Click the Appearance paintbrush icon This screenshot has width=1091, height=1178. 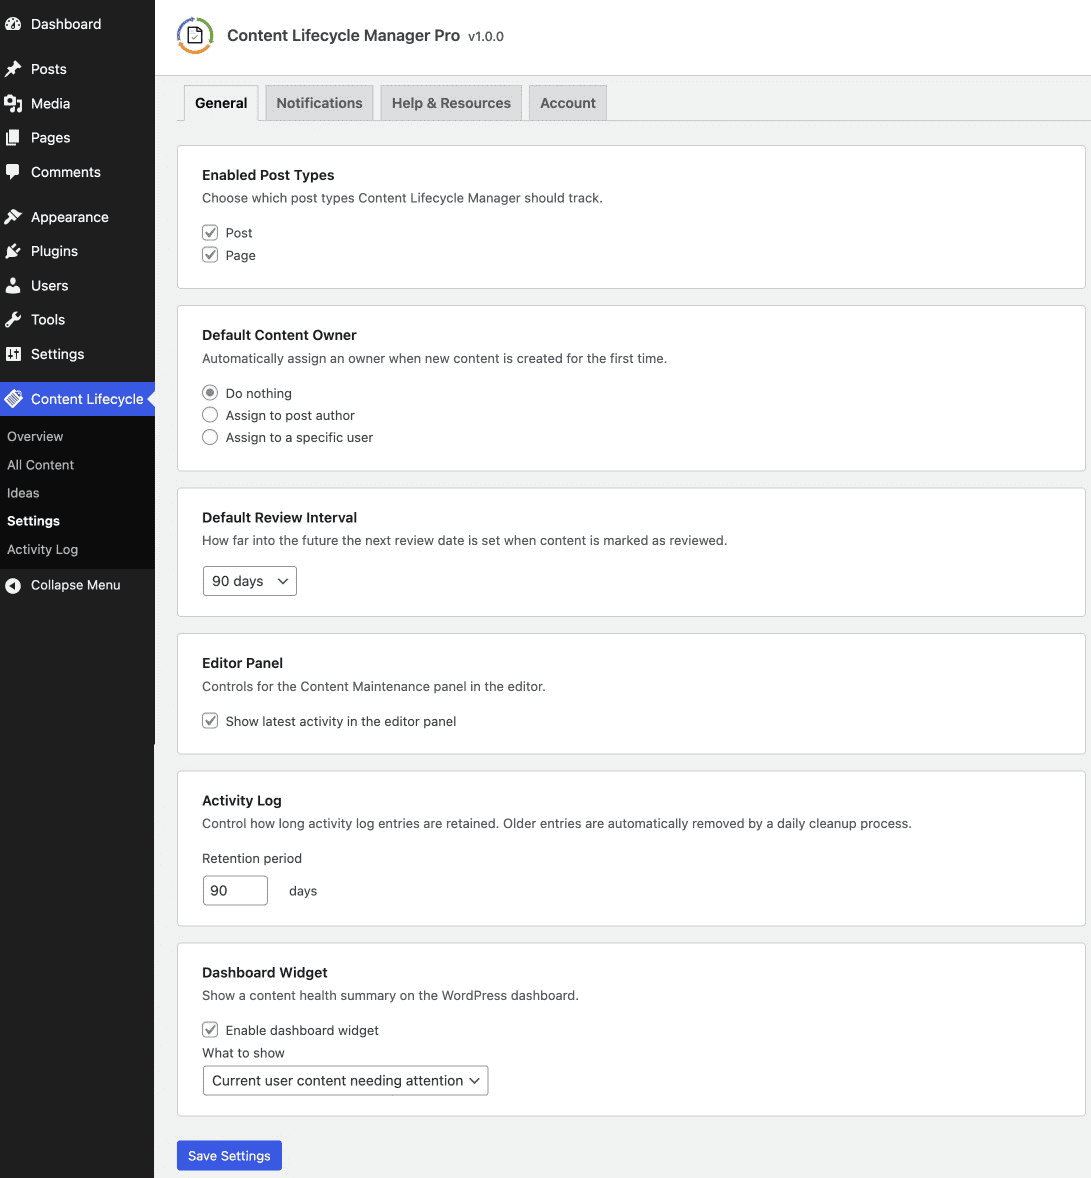tap(13, 217)
